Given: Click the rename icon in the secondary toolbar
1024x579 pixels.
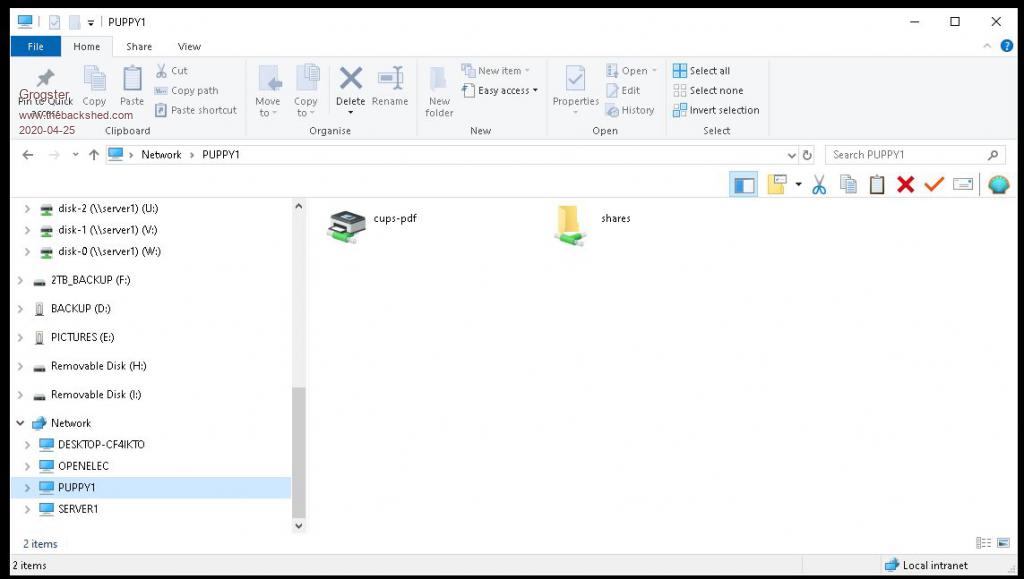Looking at the screenshot, I should (963, 185).
